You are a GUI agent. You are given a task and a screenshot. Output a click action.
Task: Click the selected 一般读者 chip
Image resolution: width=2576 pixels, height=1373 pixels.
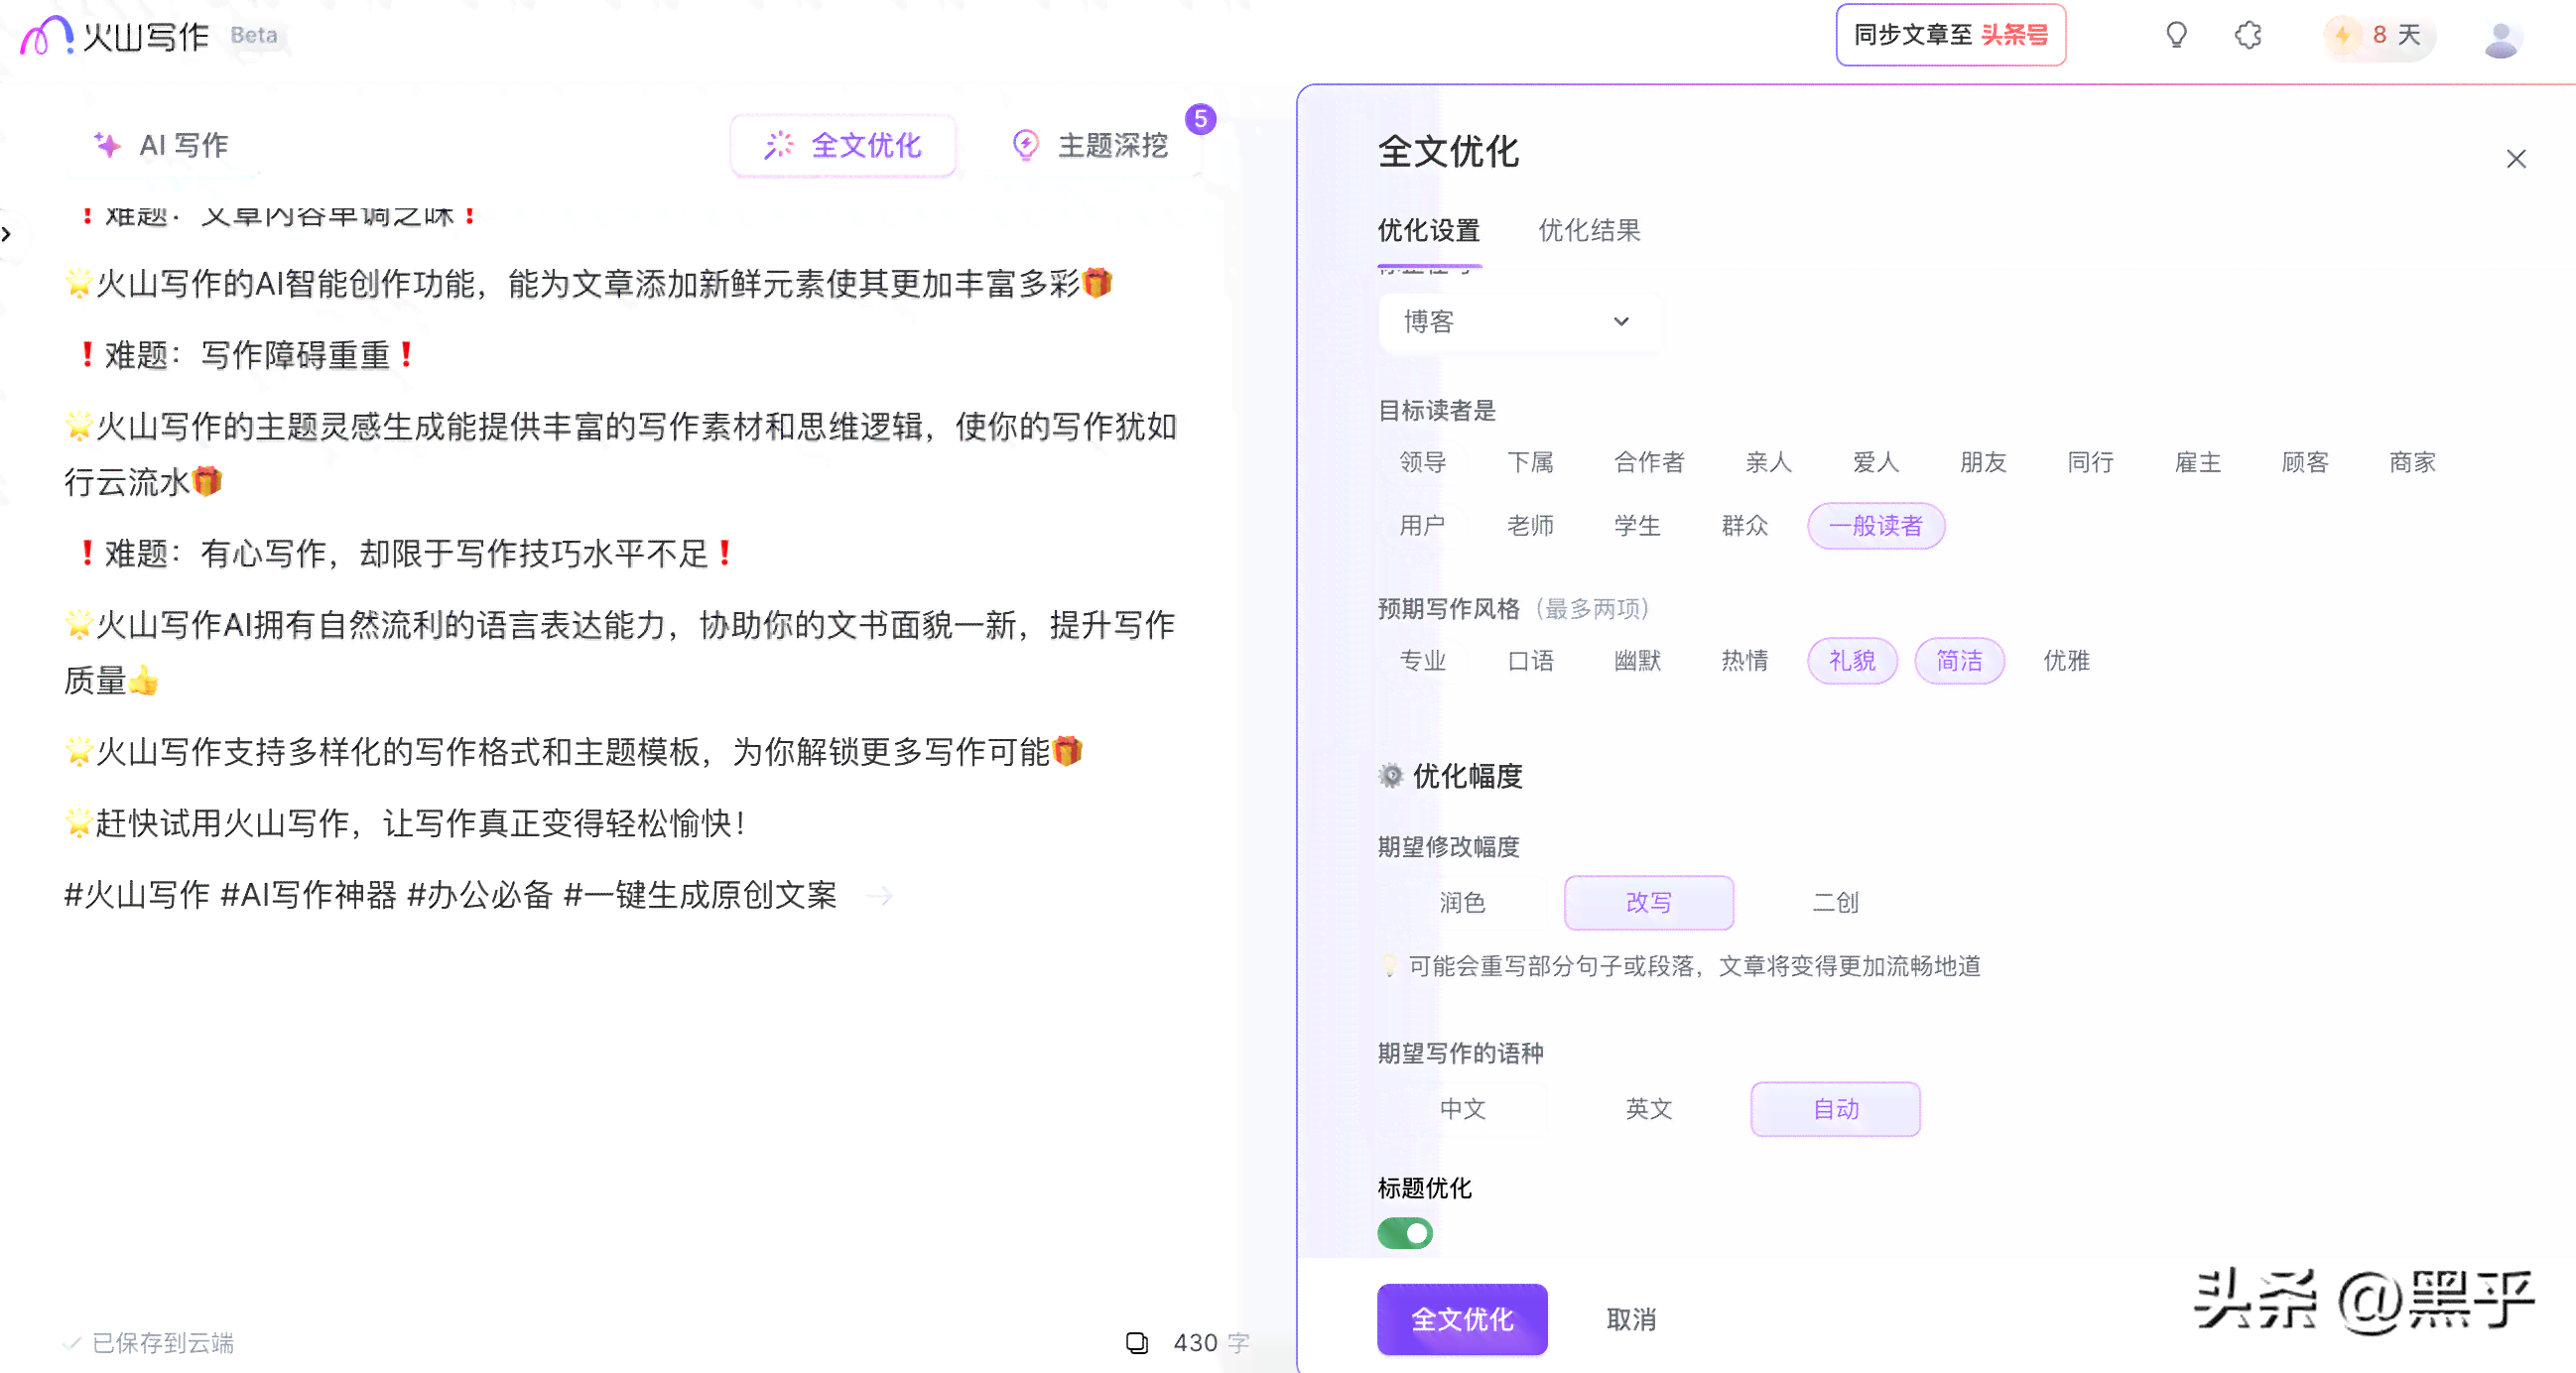coord(1875,526)
